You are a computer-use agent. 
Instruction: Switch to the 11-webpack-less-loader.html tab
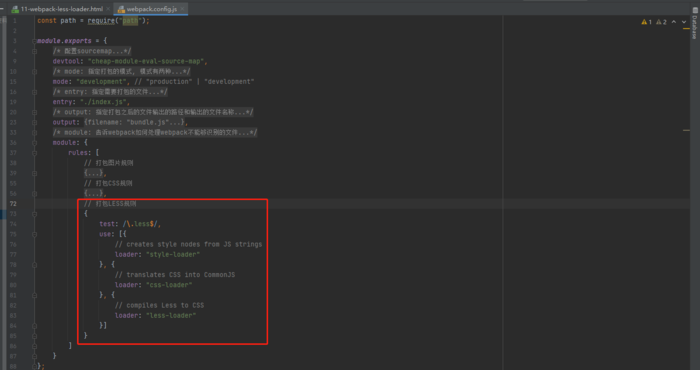61,9
